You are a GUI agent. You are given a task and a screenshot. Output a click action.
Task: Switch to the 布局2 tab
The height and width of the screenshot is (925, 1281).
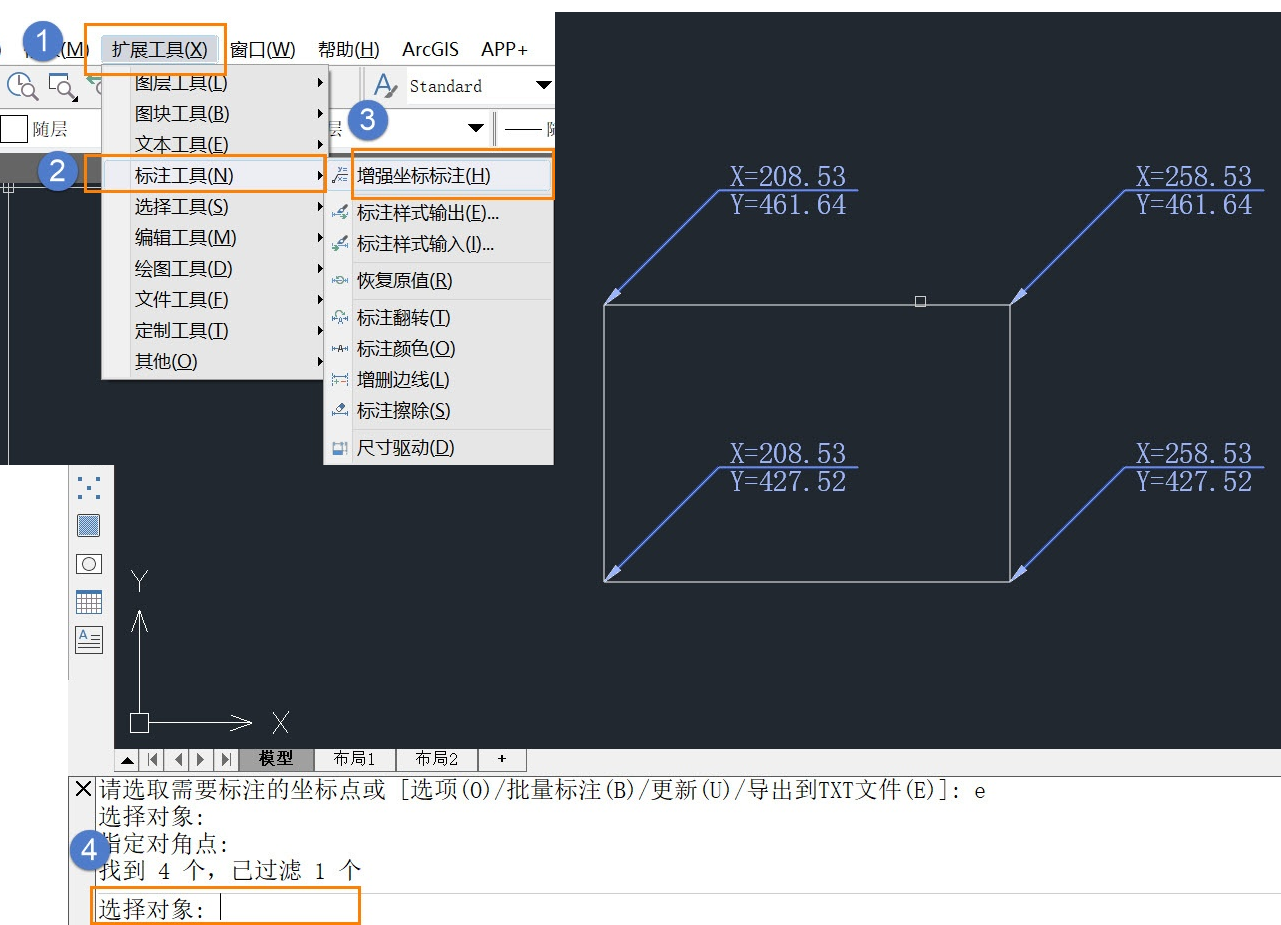click(x=437, y=759)
